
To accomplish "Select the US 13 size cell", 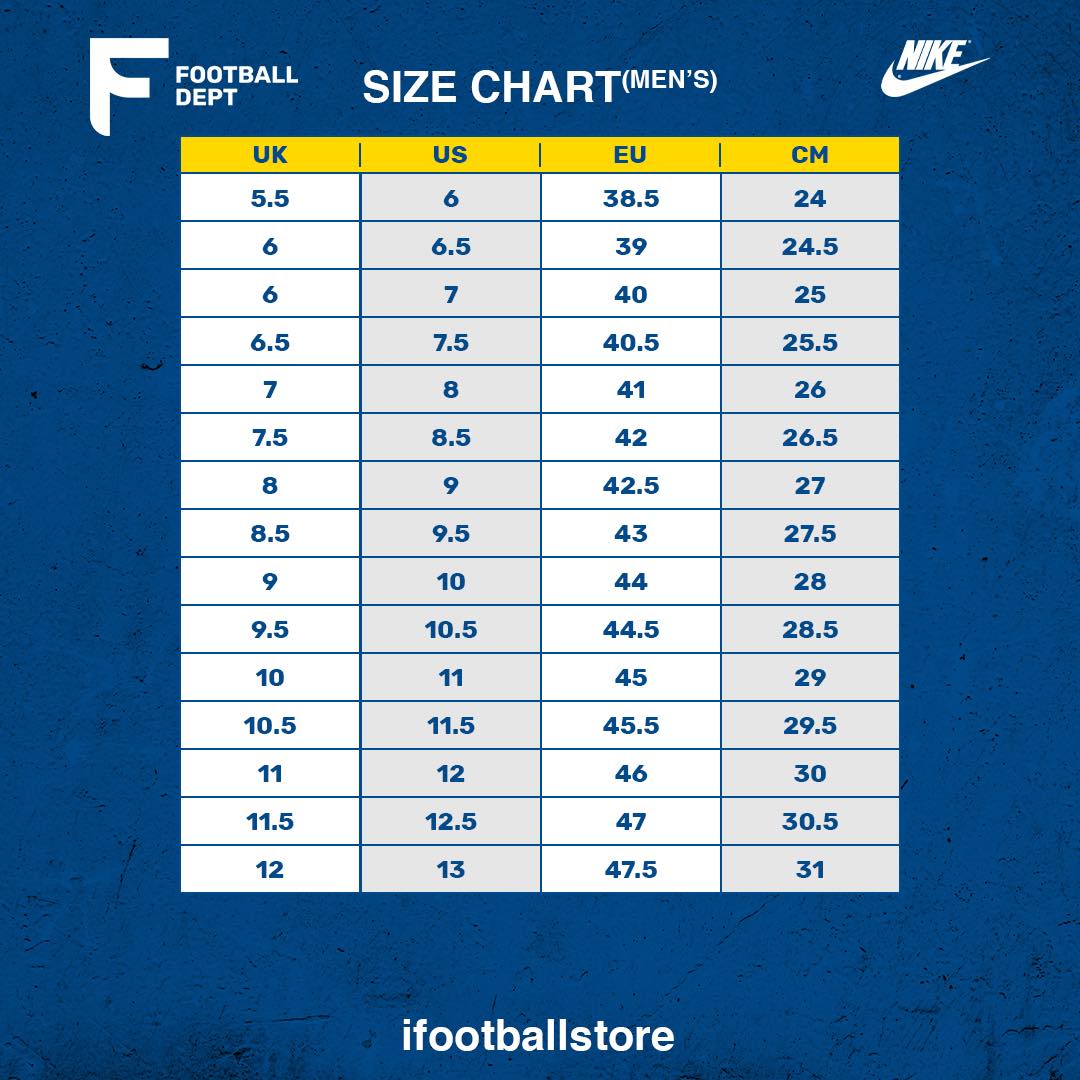I will click(x=450, y=870).
